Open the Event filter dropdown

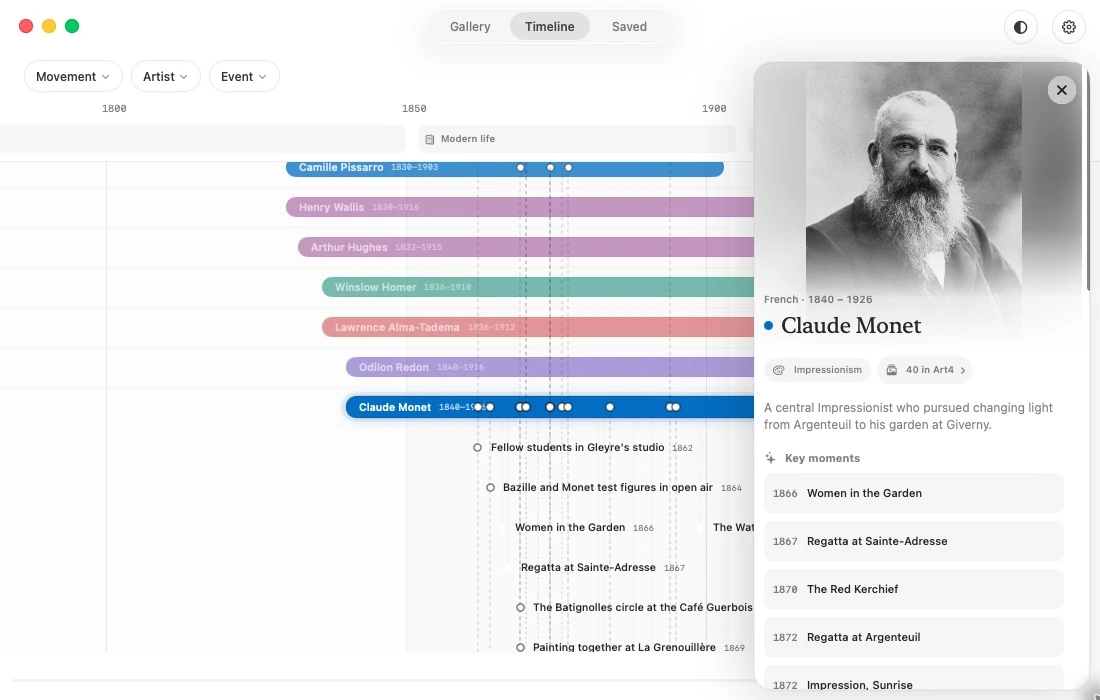coord(243,76)
